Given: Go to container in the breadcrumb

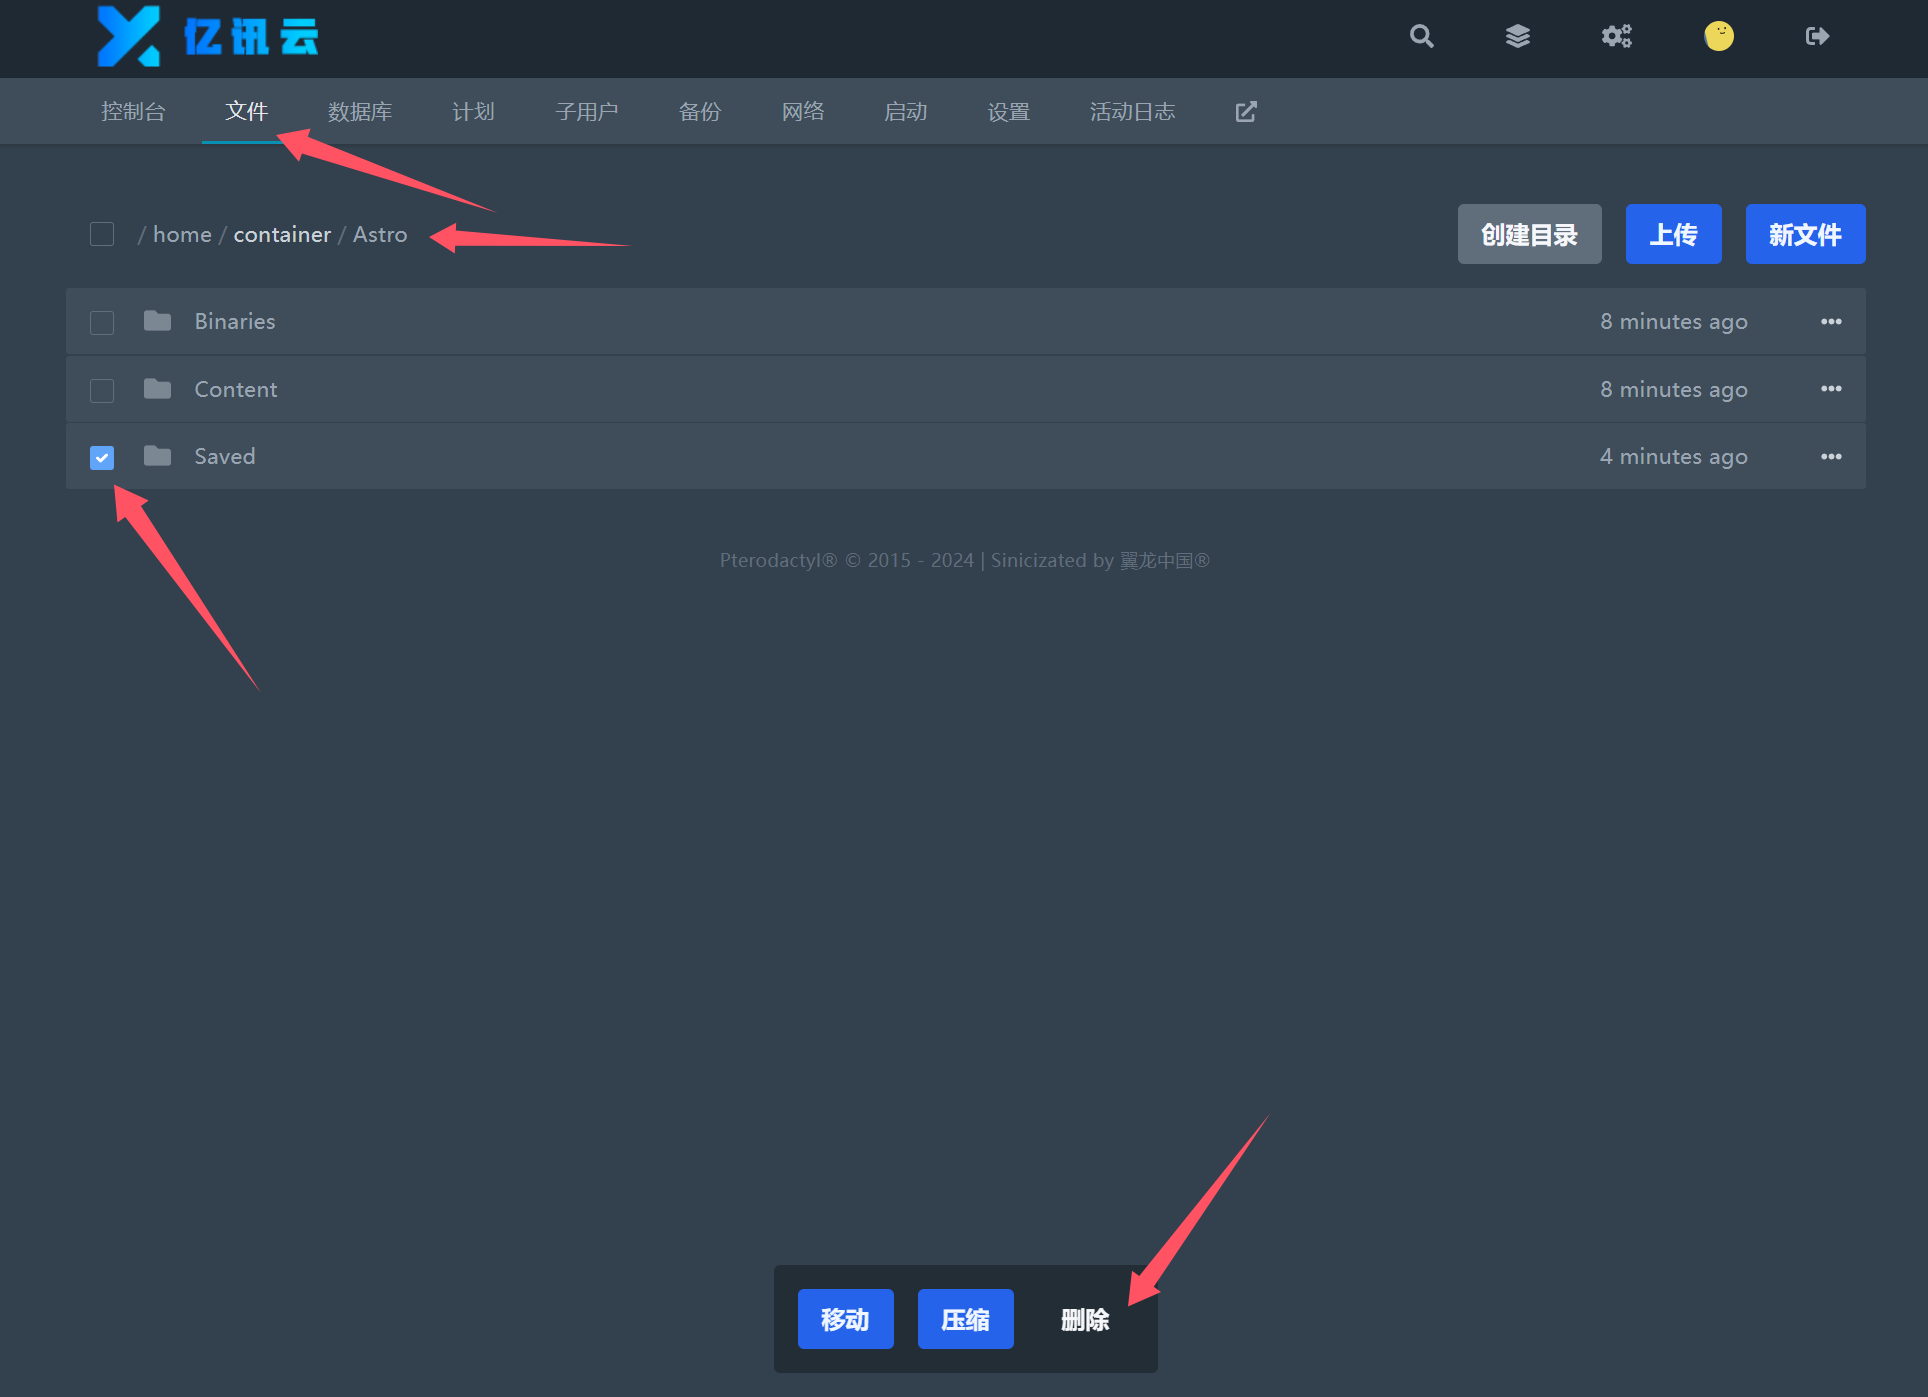Looking at the screenshot, I should (282, 234).
